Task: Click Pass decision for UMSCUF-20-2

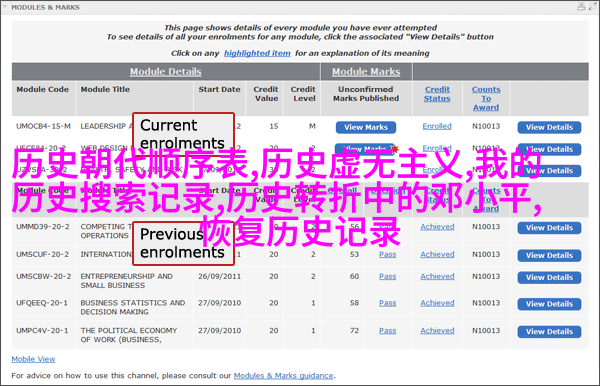Action: [388, 254]
